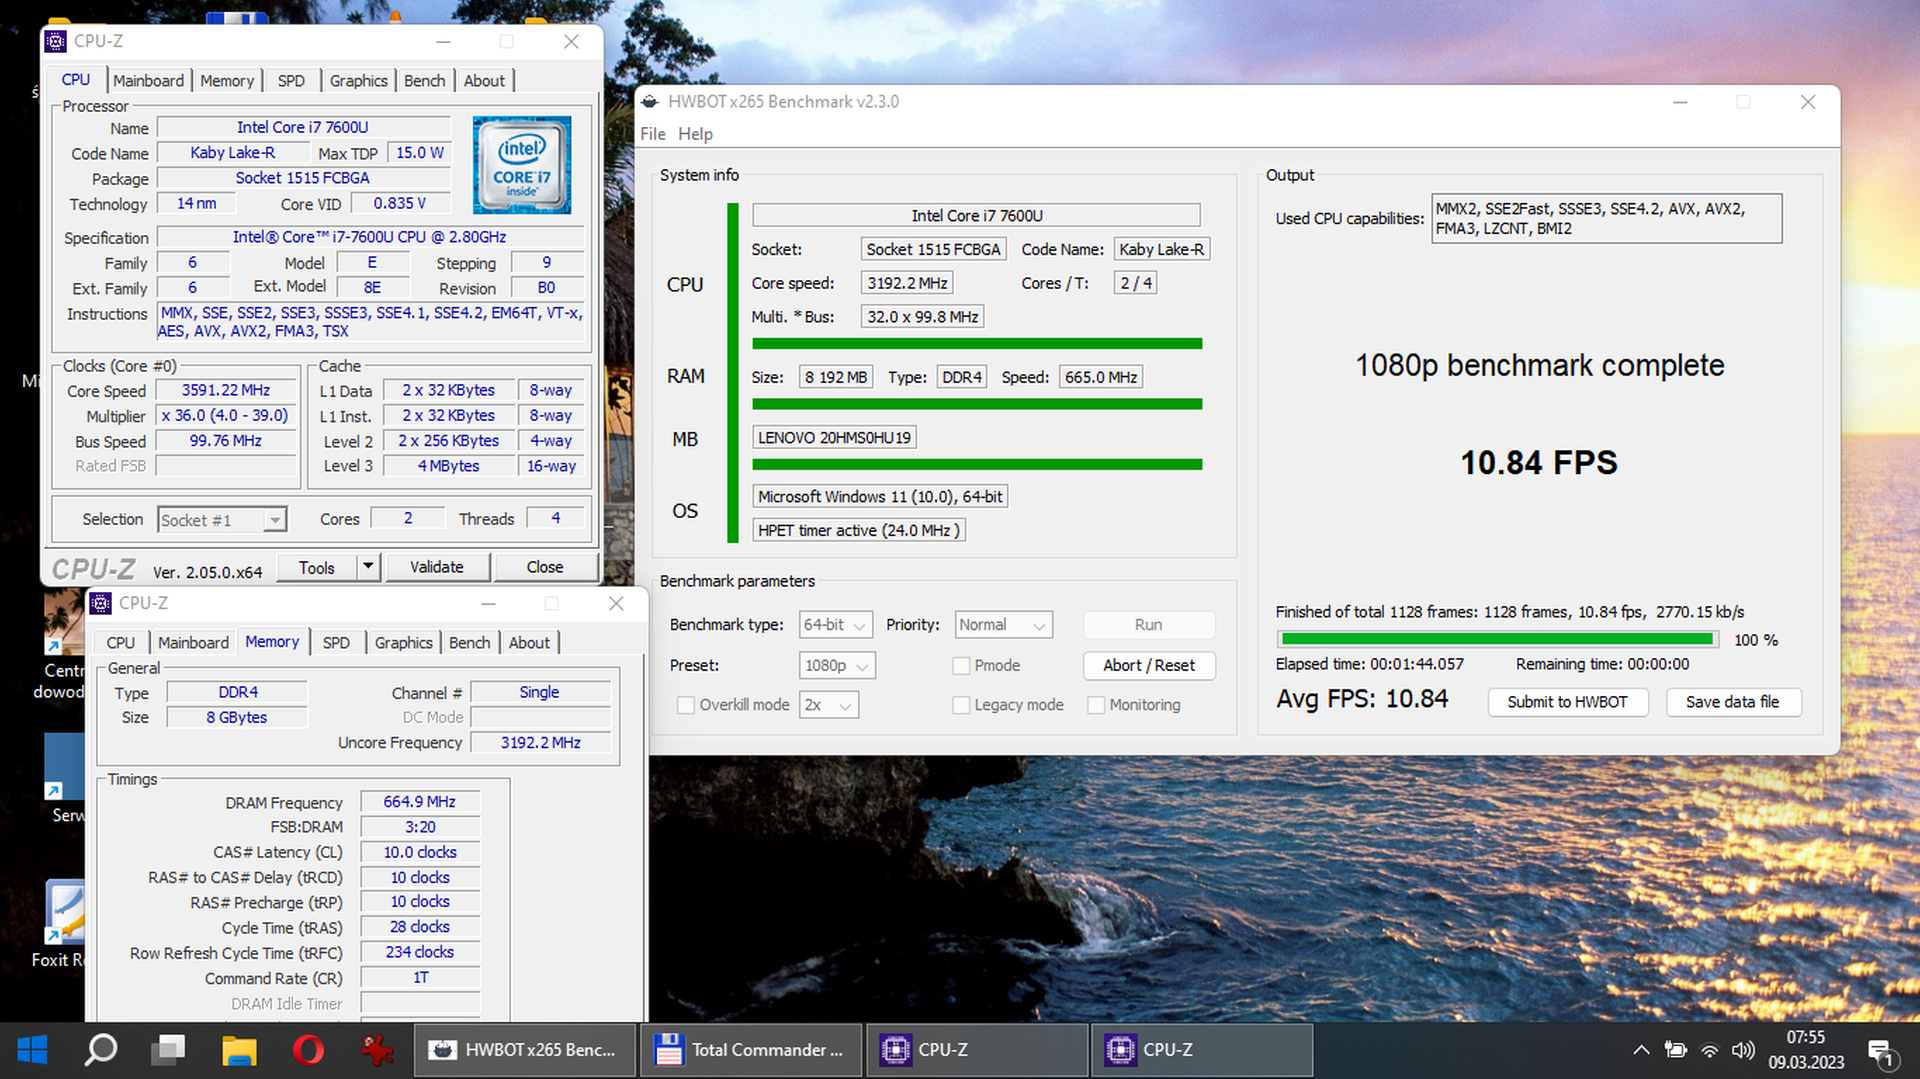Click Save data file button
This screenshot has width=1920, height=1079.
click(1733, 702)
